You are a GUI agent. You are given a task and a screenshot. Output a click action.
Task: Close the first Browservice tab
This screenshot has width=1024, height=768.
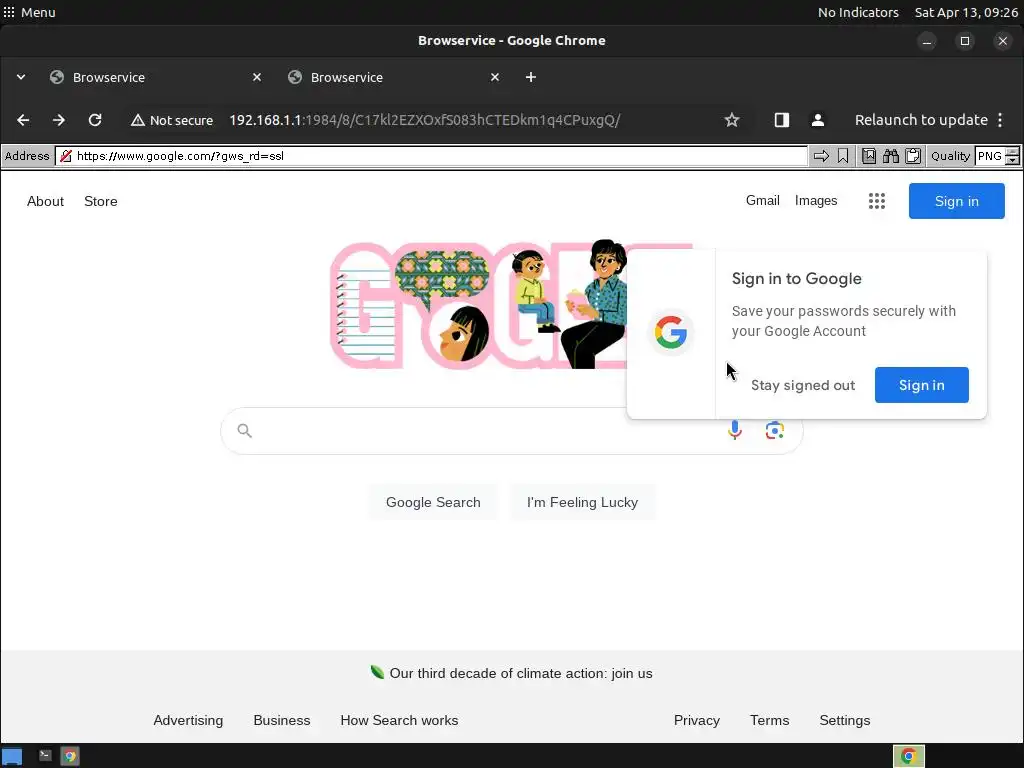point(257,77)
